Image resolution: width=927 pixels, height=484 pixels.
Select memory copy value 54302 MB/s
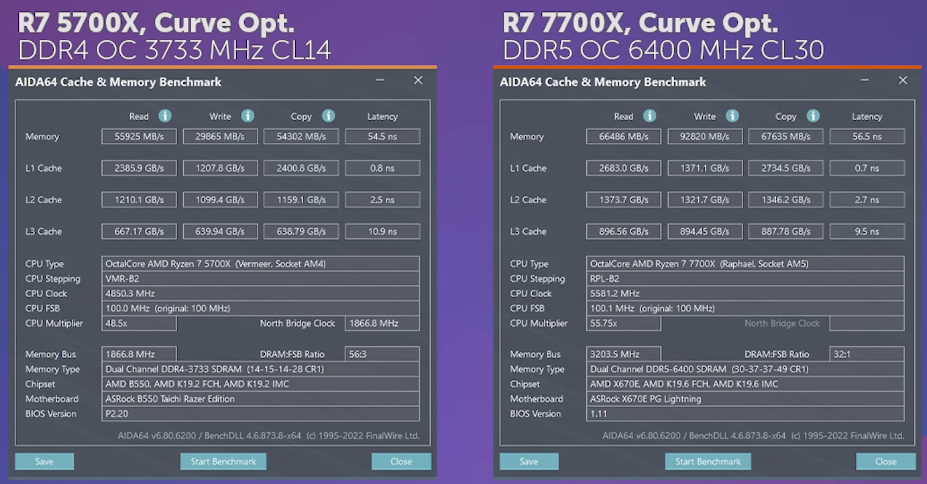point(301,137)
